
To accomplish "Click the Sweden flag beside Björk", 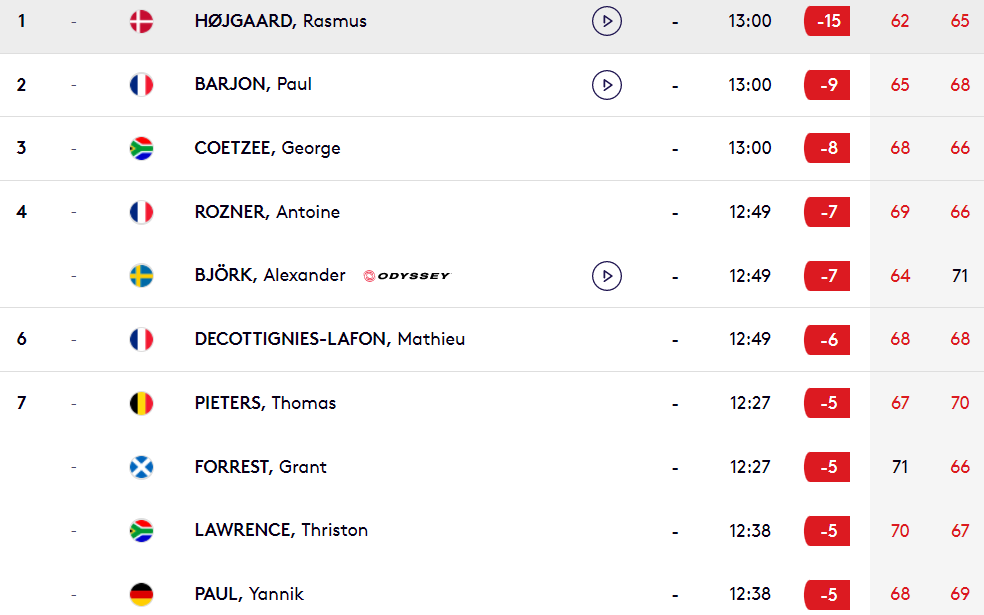I will (141, 275).
